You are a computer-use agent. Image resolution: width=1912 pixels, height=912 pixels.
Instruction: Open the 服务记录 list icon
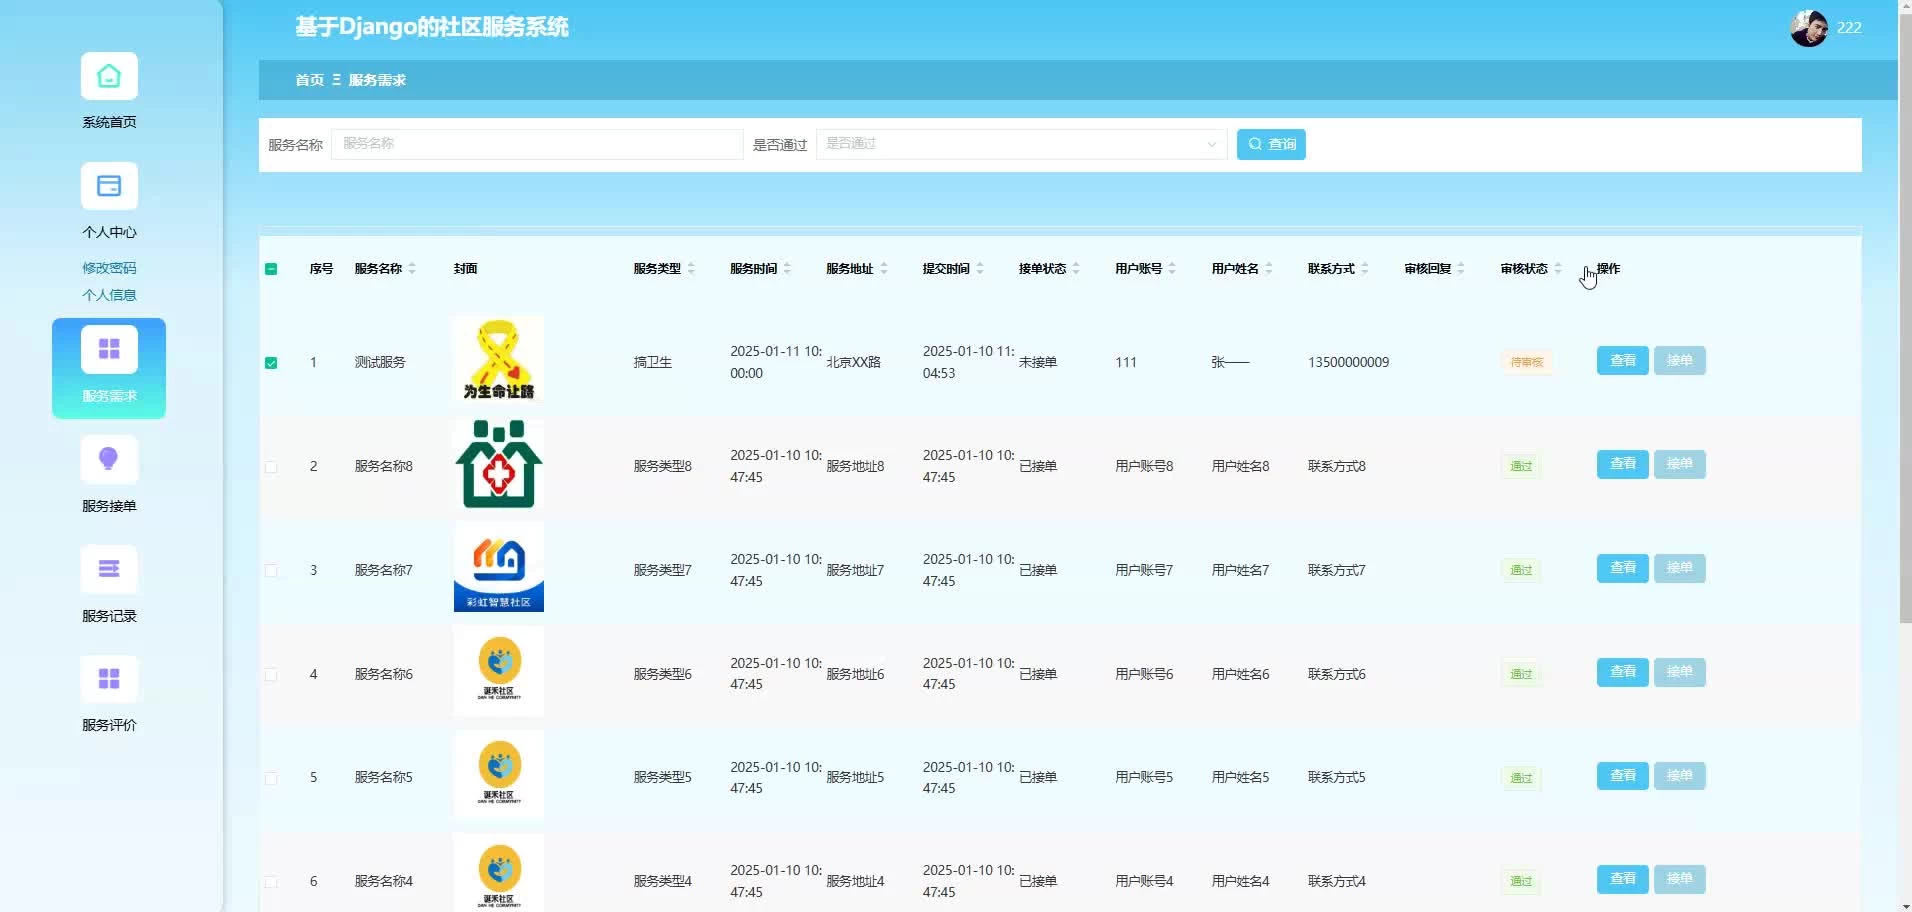tap(109, 570)
